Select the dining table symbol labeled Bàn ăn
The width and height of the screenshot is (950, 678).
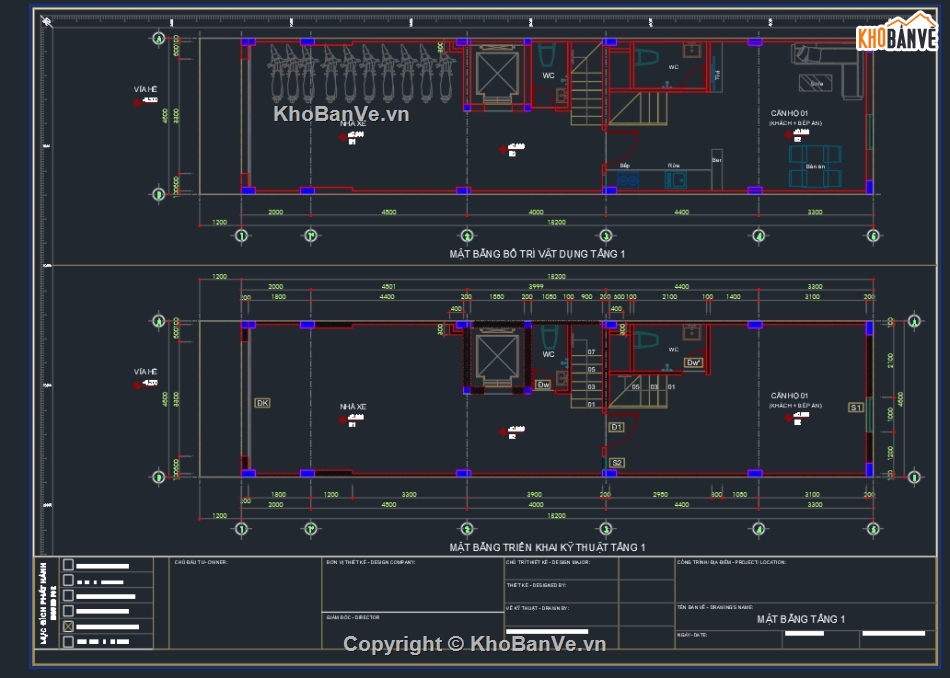coord(815,166)
